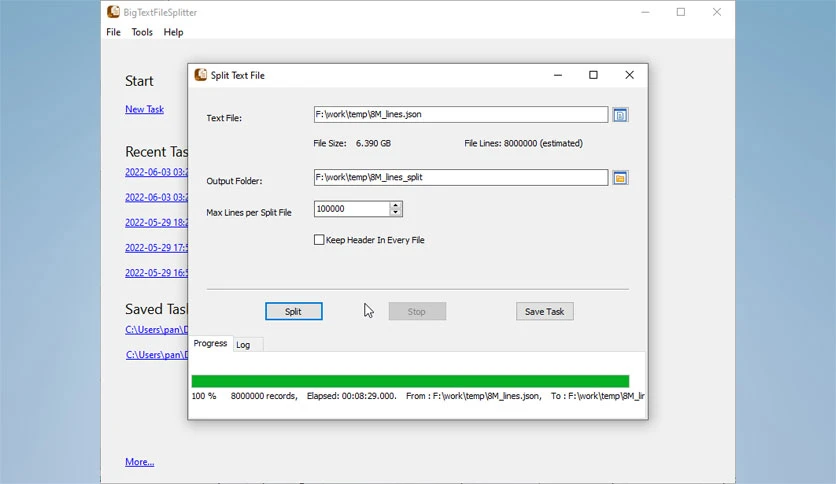
Task: Open second recent task dated 2022-06-03
Action: point(156,197)
